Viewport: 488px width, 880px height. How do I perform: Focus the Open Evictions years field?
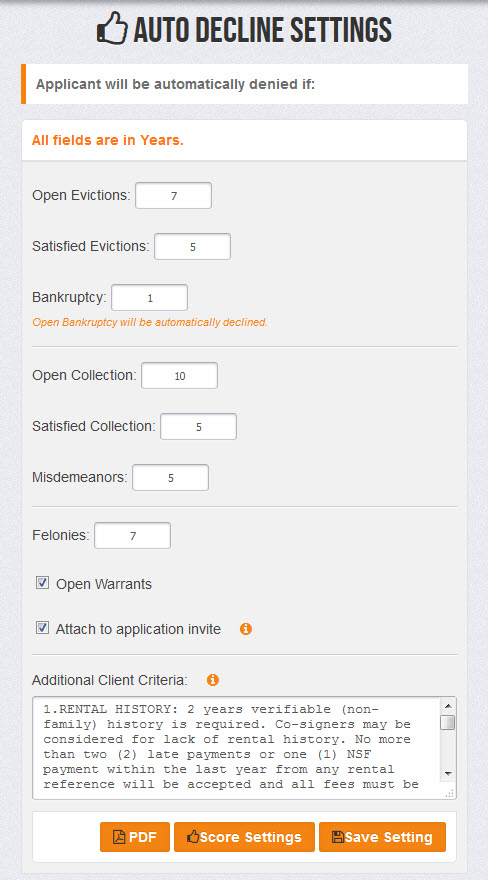click(x=173, y=196)
